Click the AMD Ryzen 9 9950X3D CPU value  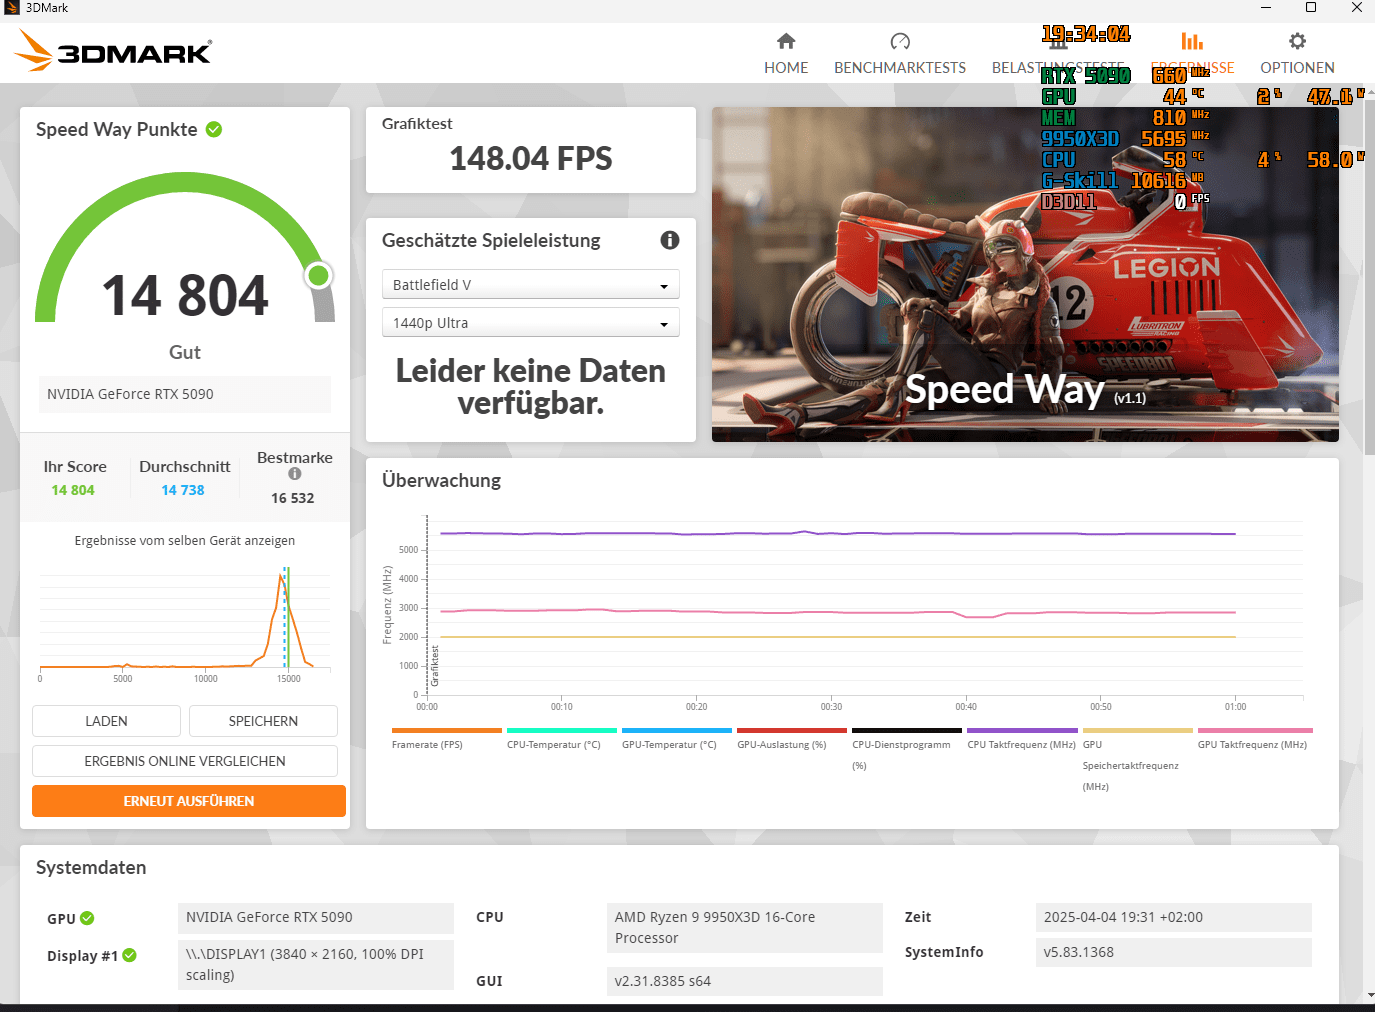point(745,928)
